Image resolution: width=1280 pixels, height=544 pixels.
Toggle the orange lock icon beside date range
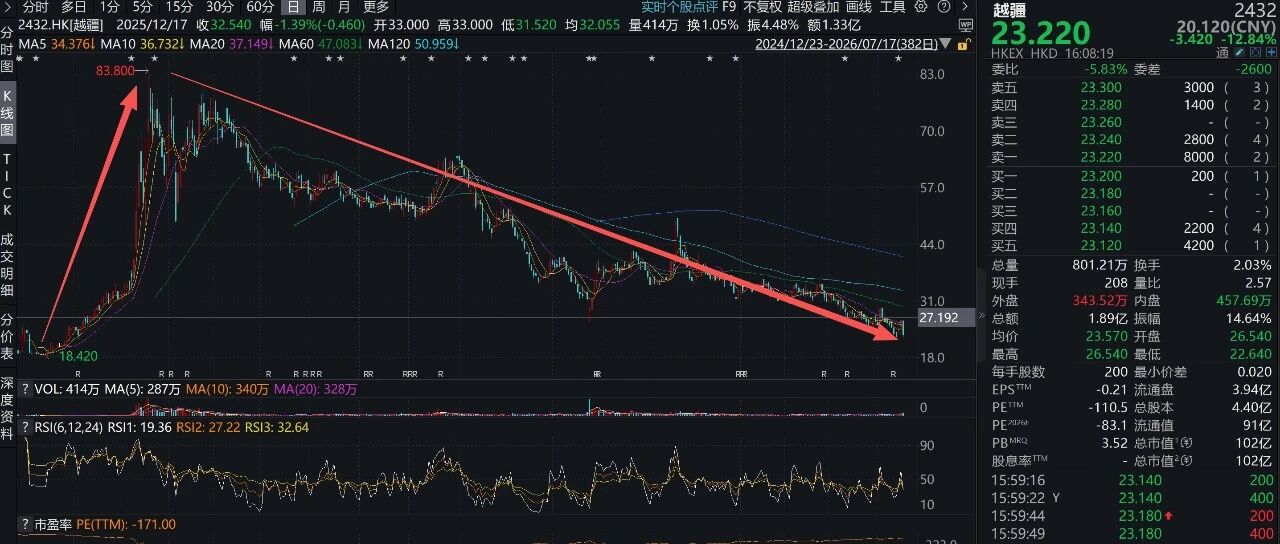pos(963,44)
